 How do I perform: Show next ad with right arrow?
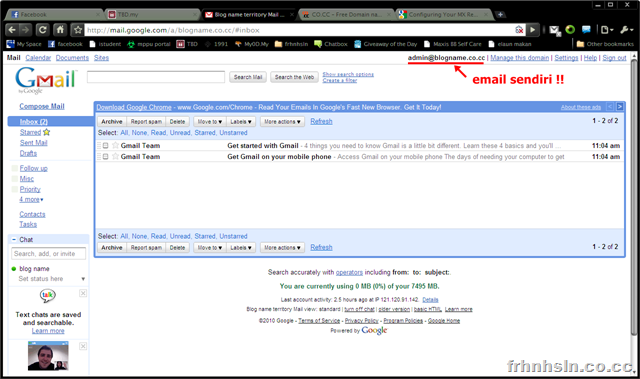coord(620,107)
